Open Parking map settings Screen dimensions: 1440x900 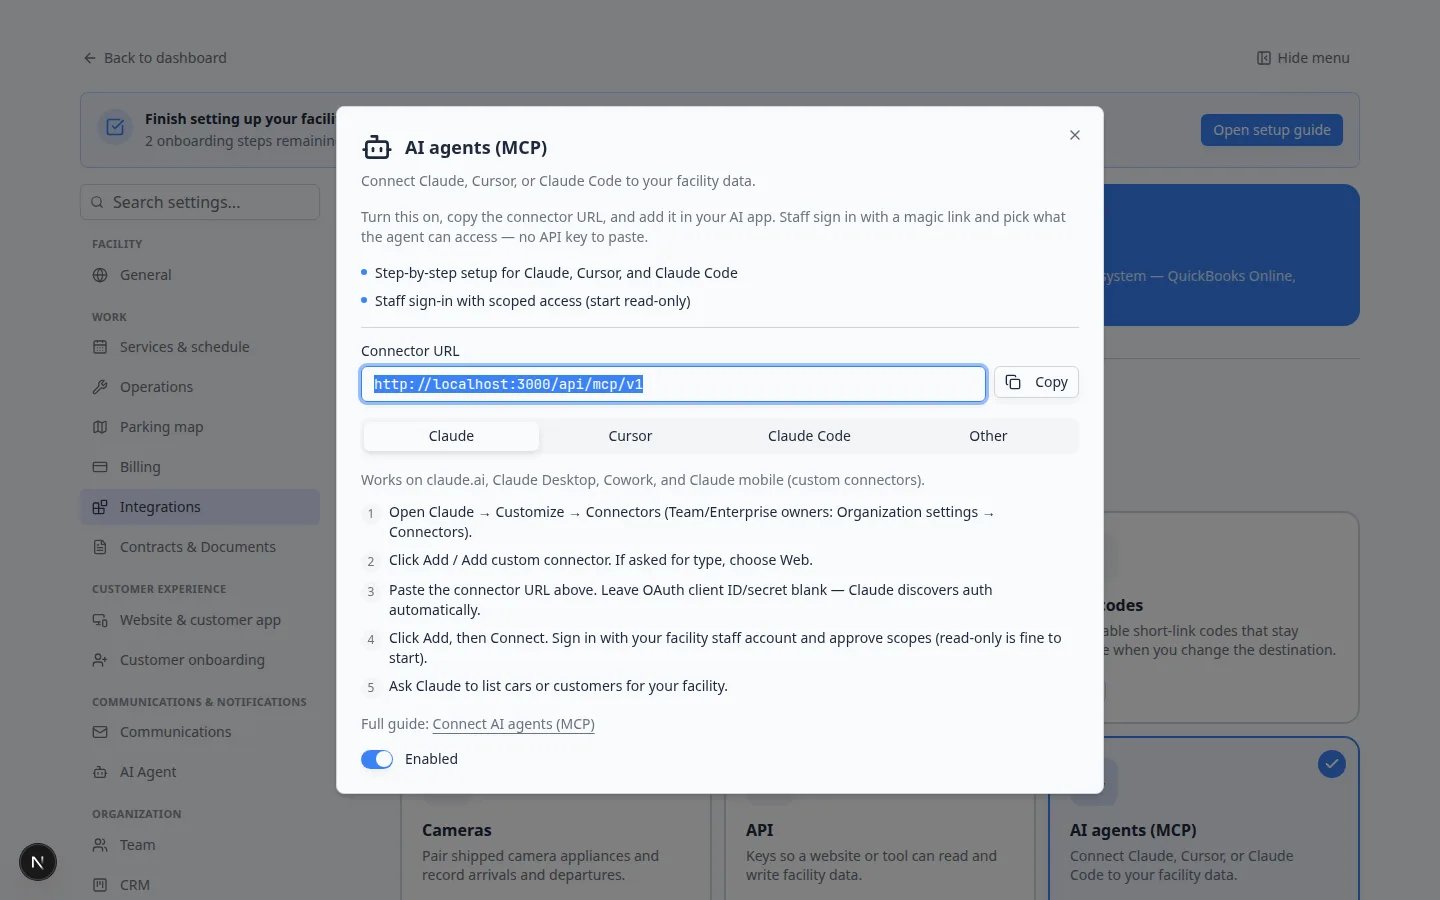(200, 427)
